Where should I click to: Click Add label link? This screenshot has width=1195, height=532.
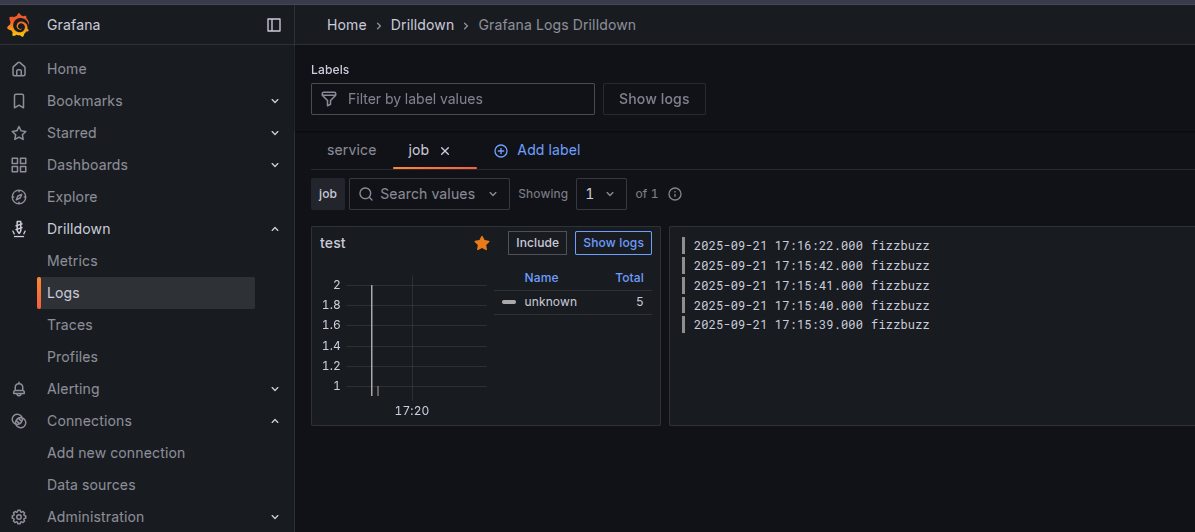537,150
